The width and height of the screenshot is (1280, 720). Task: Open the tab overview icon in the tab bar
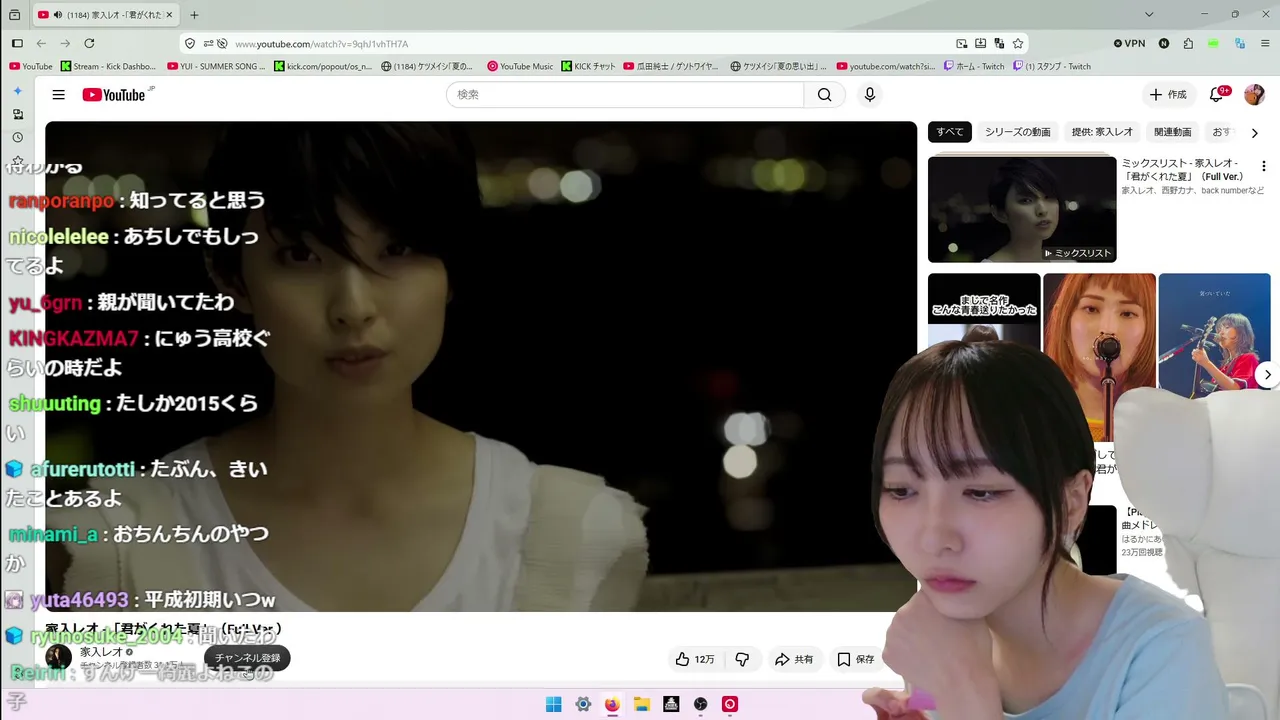[15, 15]
